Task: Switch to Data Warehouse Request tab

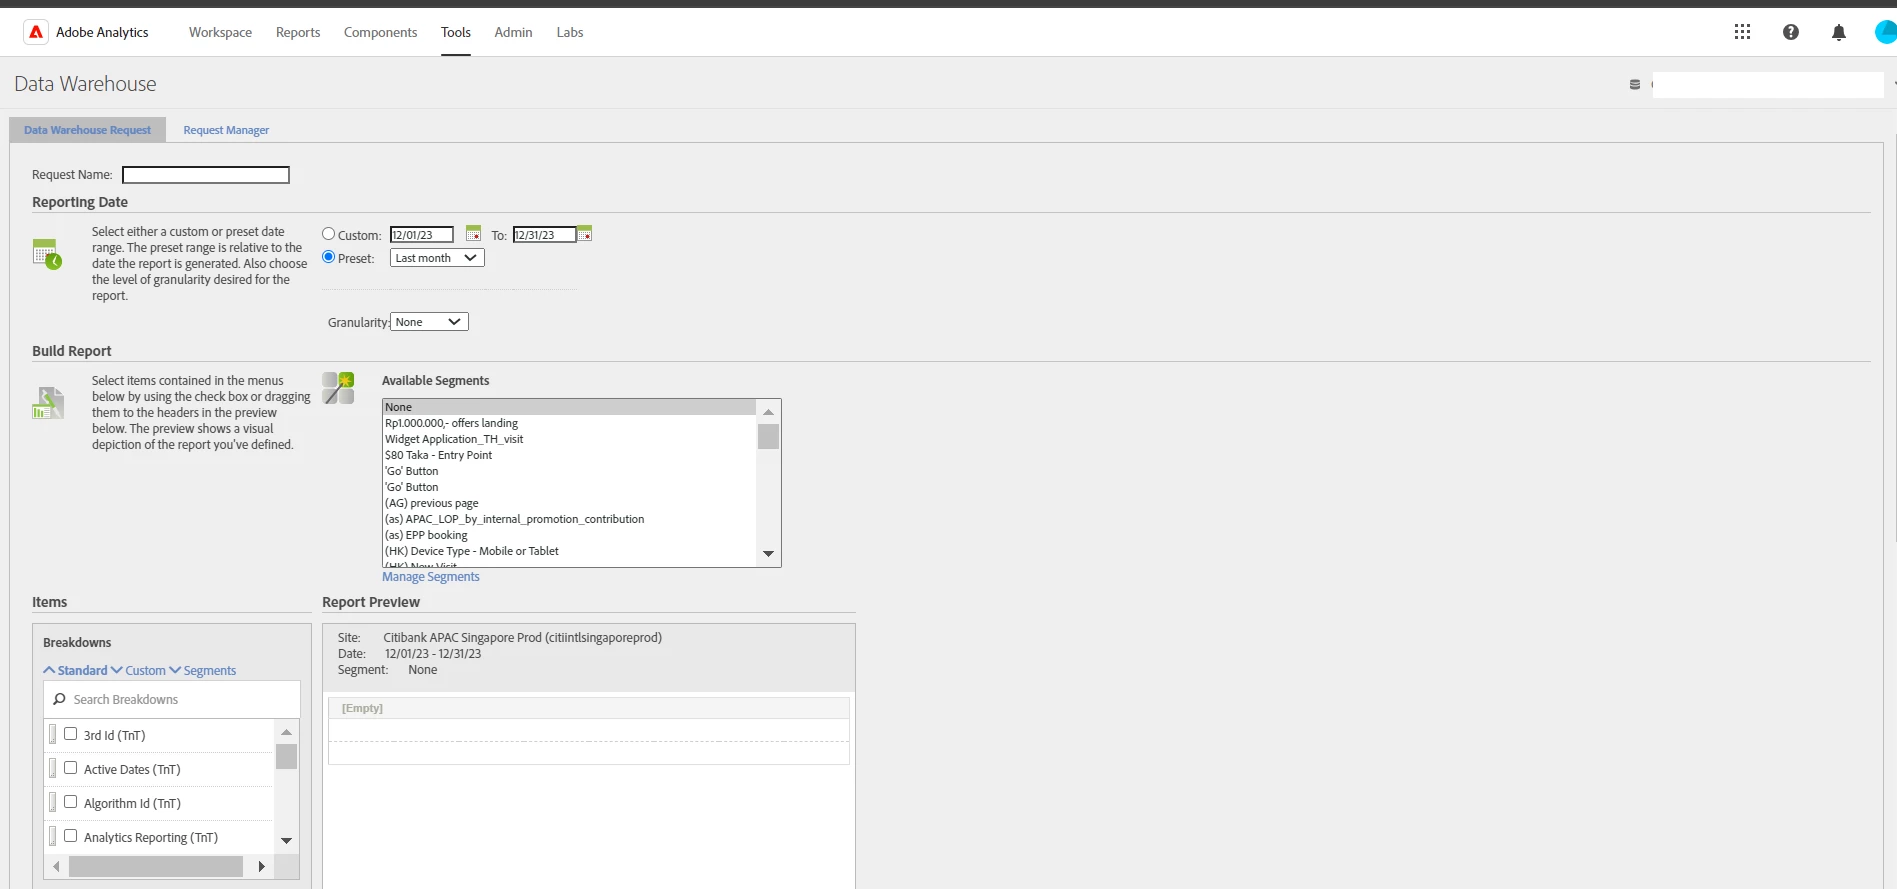Action: coord(88,130)
